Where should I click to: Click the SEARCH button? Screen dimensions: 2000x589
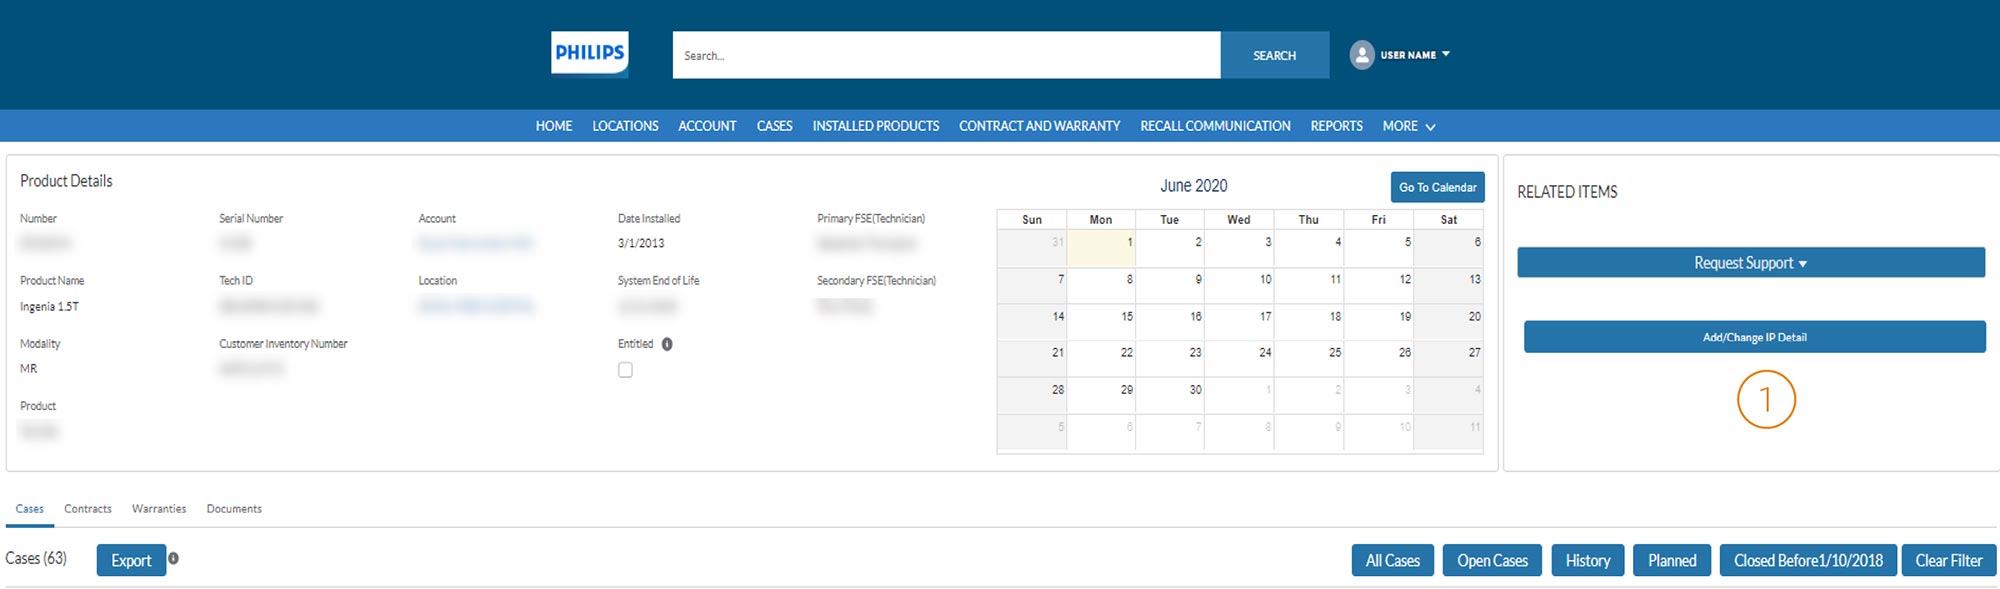click(1274, 55)
